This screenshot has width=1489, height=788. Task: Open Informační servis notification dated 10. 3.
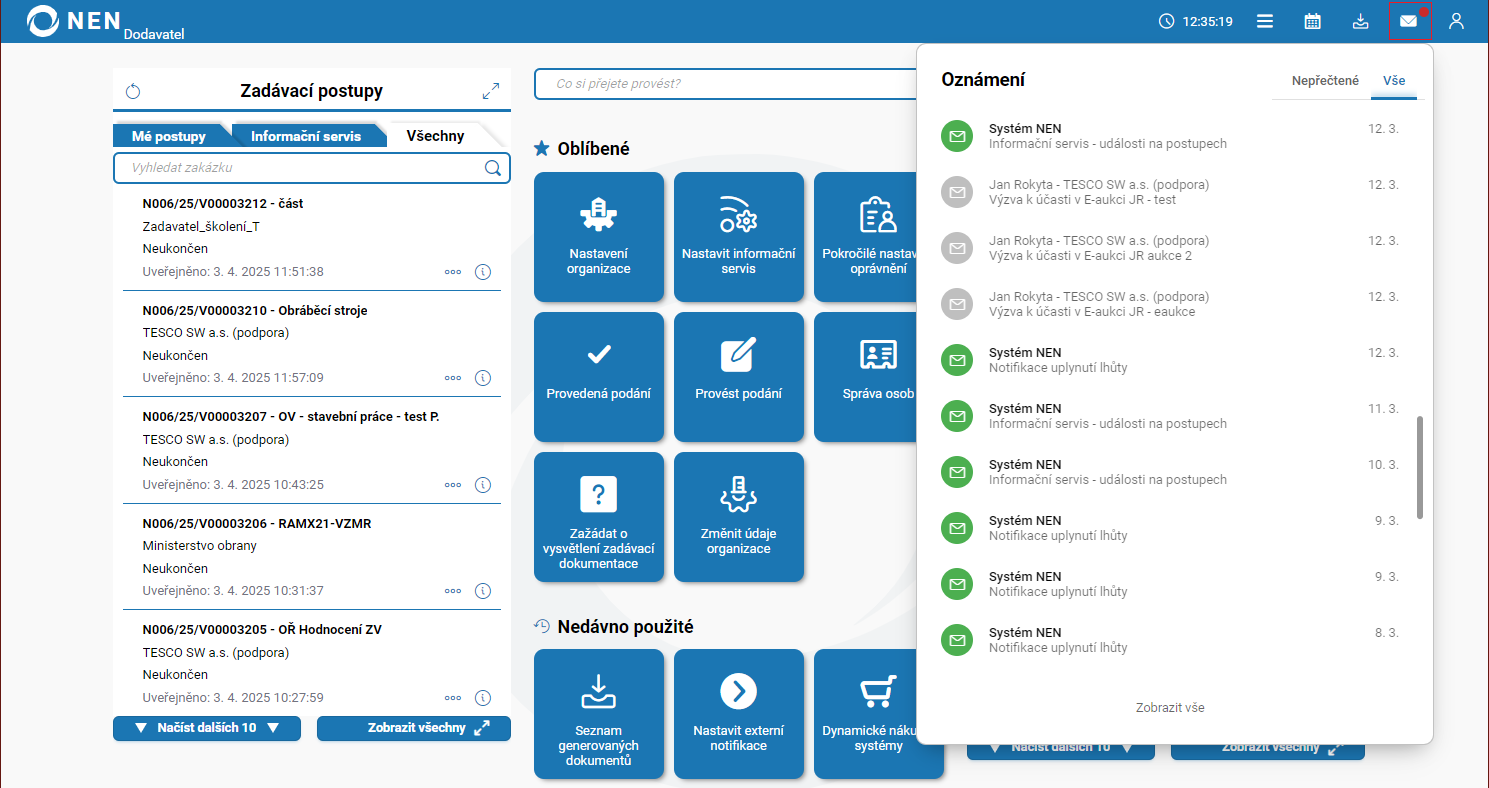point(1170,472)
